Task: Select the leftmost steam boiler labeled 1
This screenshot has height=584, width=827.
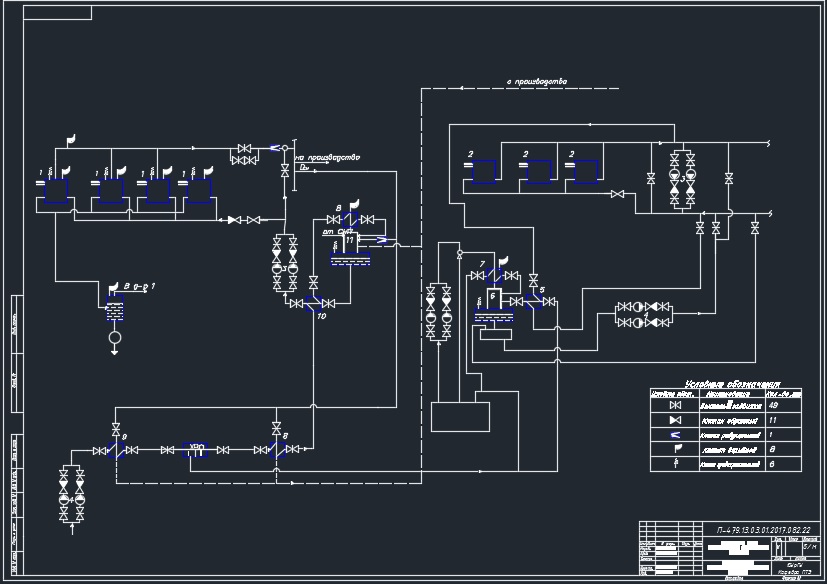Action: [x=55, y=191]
